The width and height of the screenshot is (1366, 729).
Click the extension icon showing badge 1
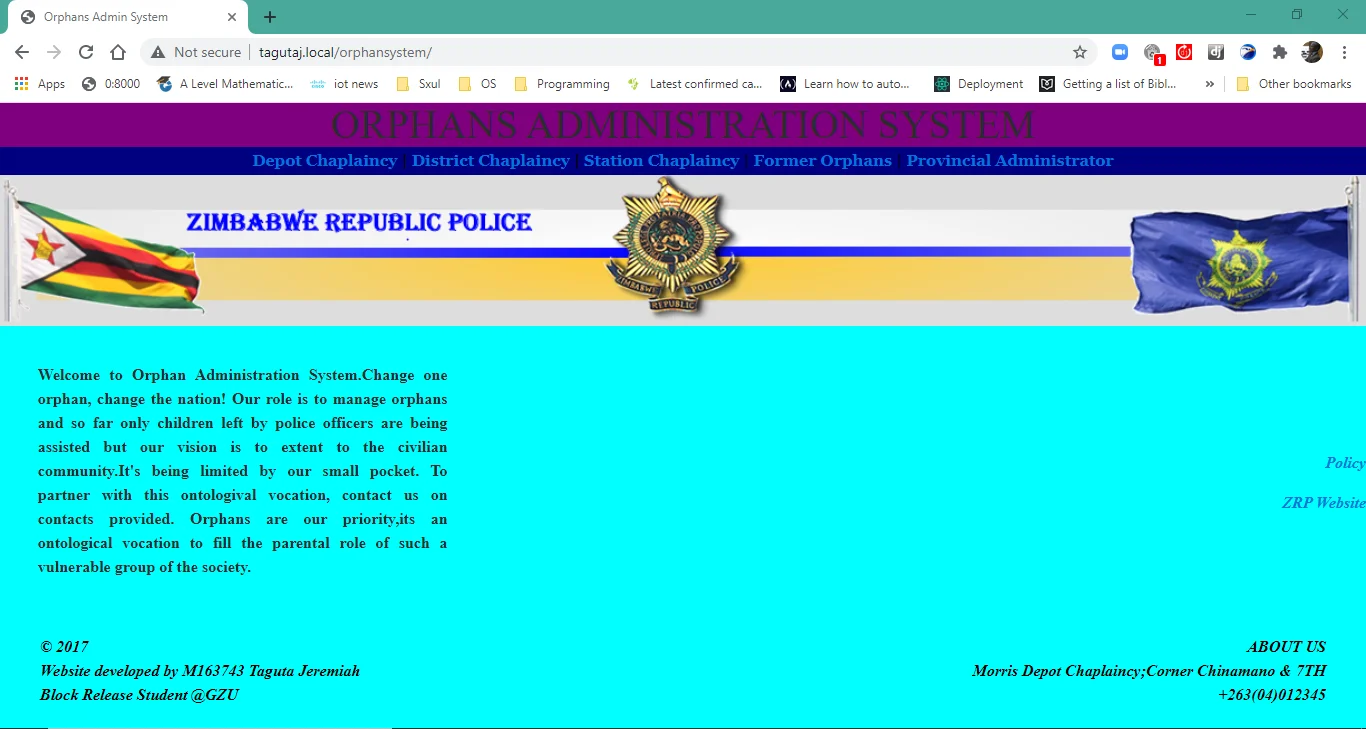coord(1152,52)
